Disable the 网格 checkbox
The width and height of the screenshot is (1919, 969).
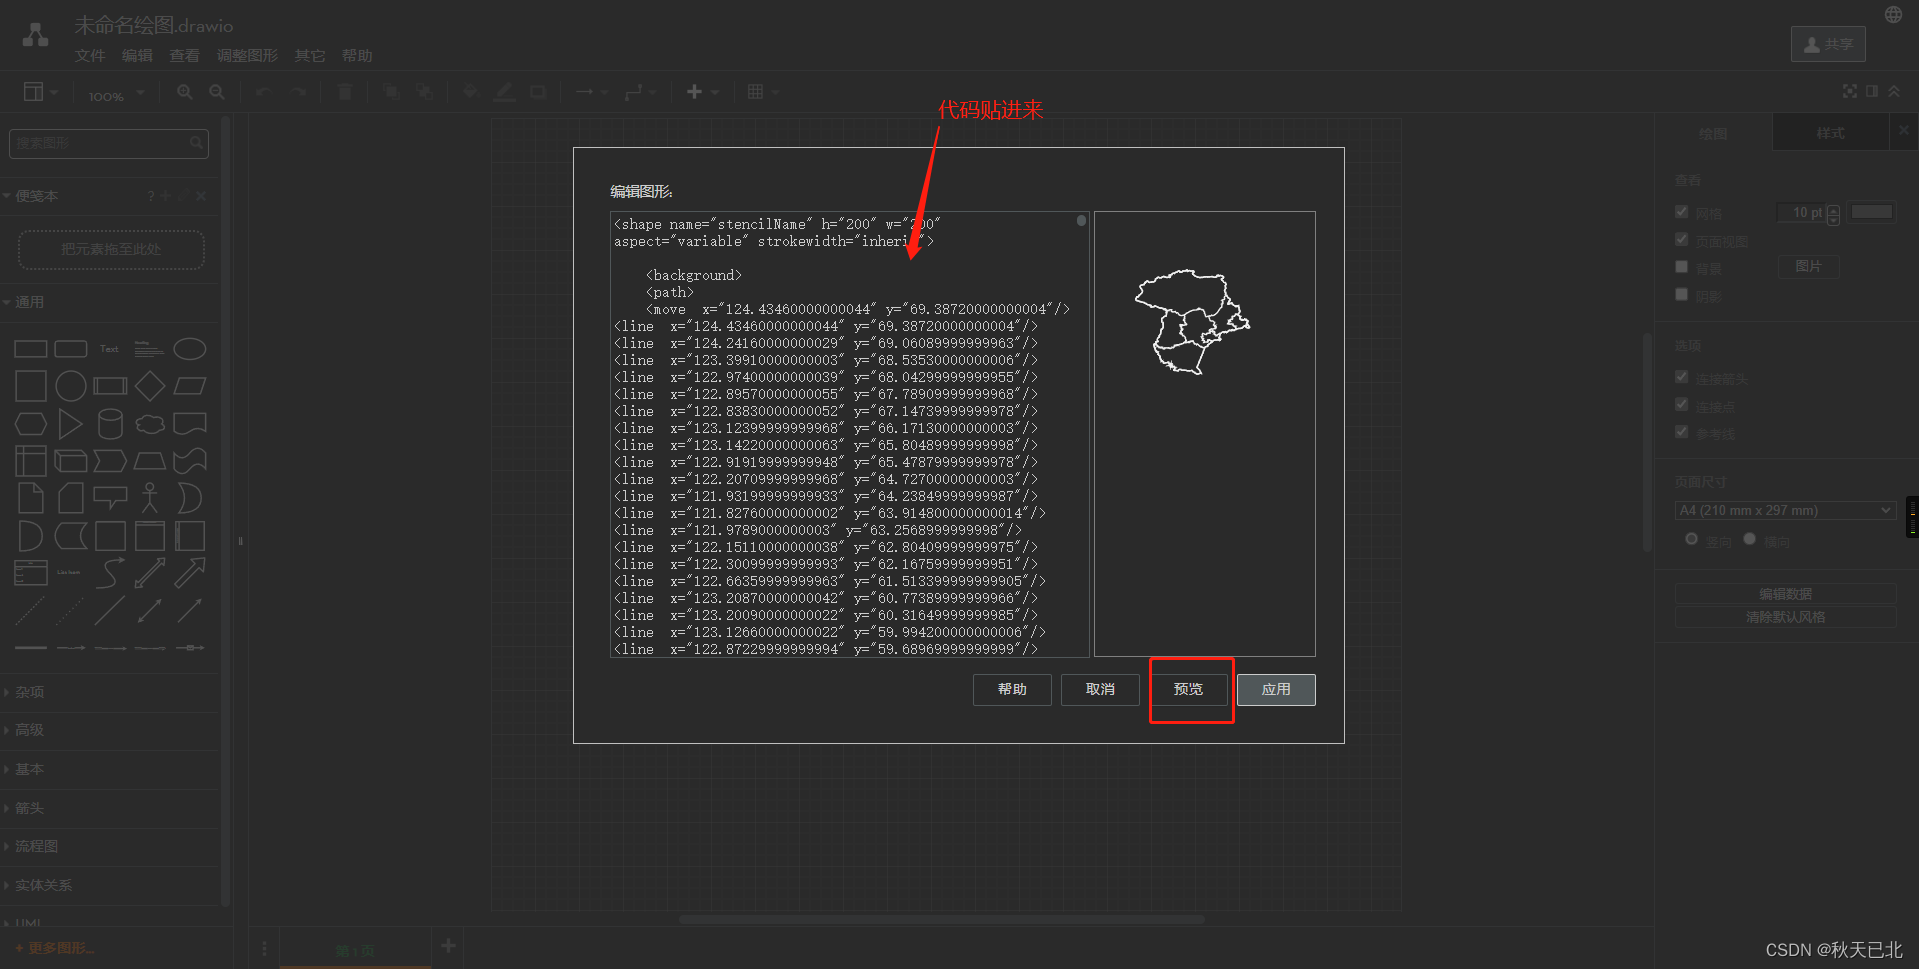1682,211
